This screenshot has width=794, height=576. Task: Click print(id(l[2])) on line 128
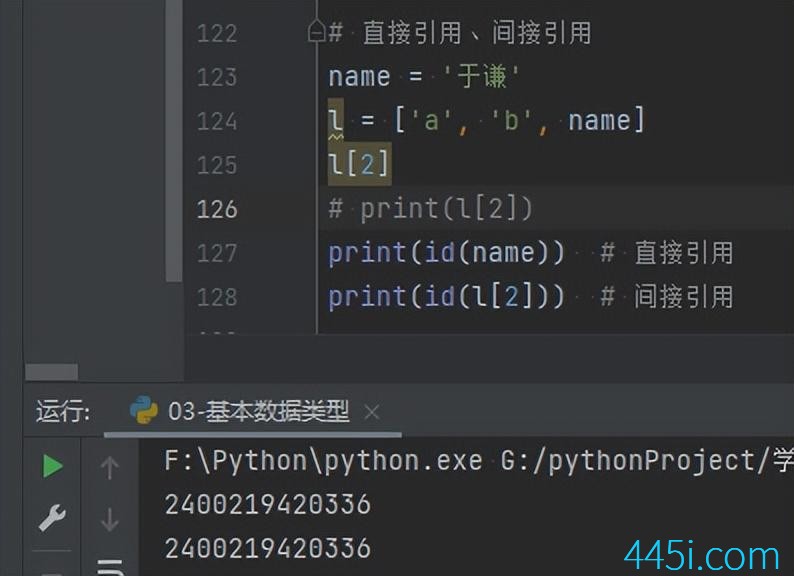pyautogui.click(x=446, y=296)
